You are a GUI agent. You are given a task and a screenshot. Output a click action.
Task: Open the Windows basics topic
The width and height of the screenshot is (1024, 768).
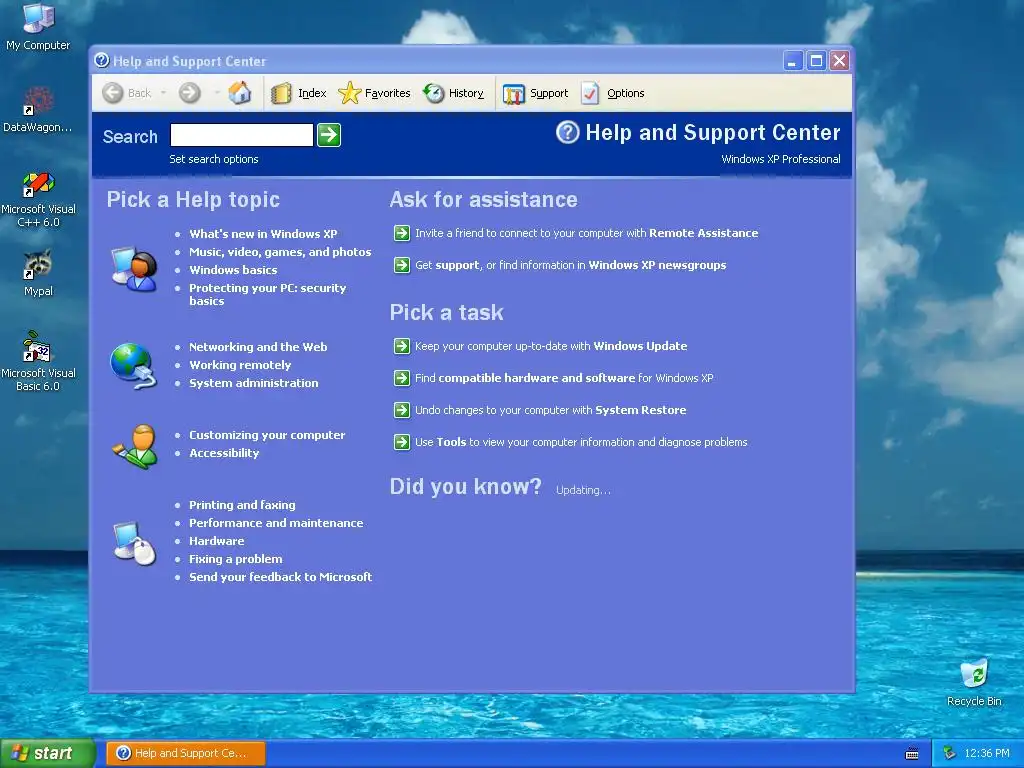233,270
